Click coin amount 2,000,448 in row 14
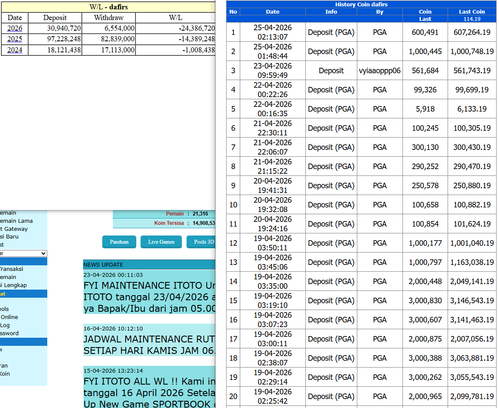The height and width of the screenshot is (408, 500). coord(425,281)
